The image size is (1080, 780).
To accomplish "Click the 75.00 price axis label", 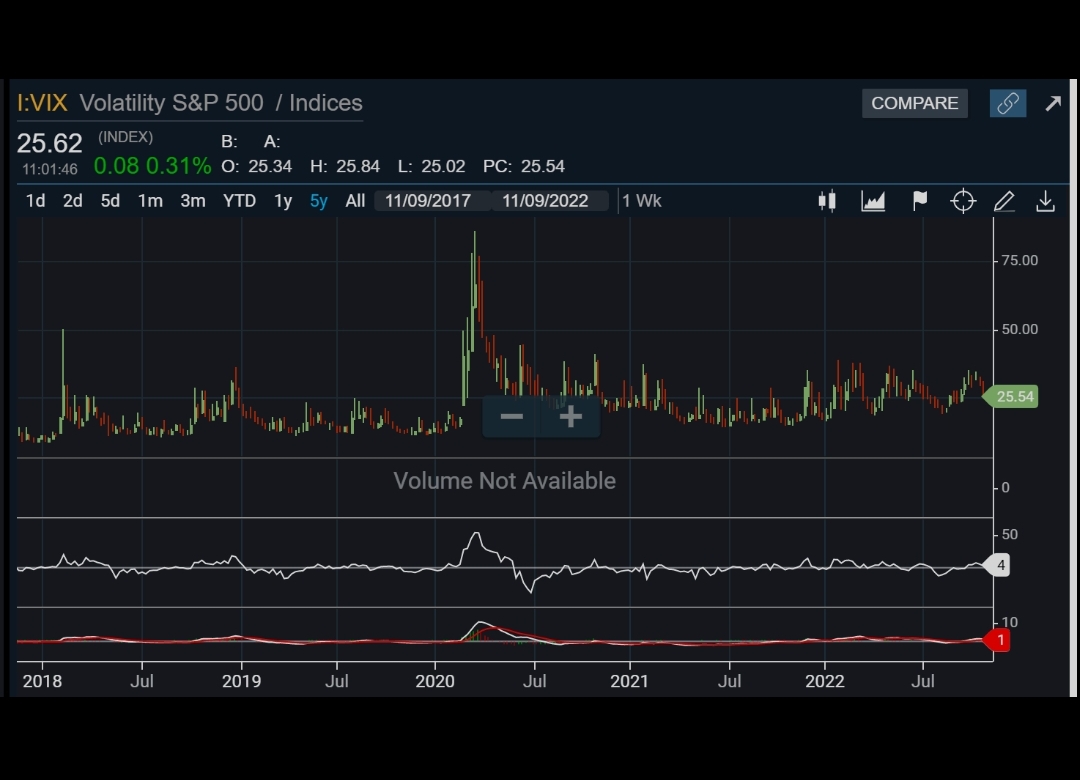I will (1019, 260).
